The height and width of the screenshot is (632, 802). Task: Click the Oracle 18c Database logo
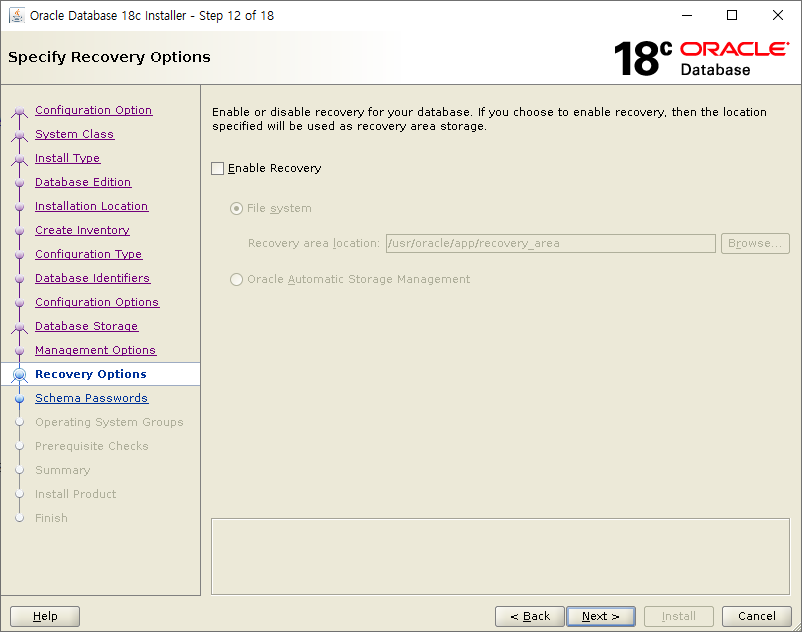tap(701, 58)
